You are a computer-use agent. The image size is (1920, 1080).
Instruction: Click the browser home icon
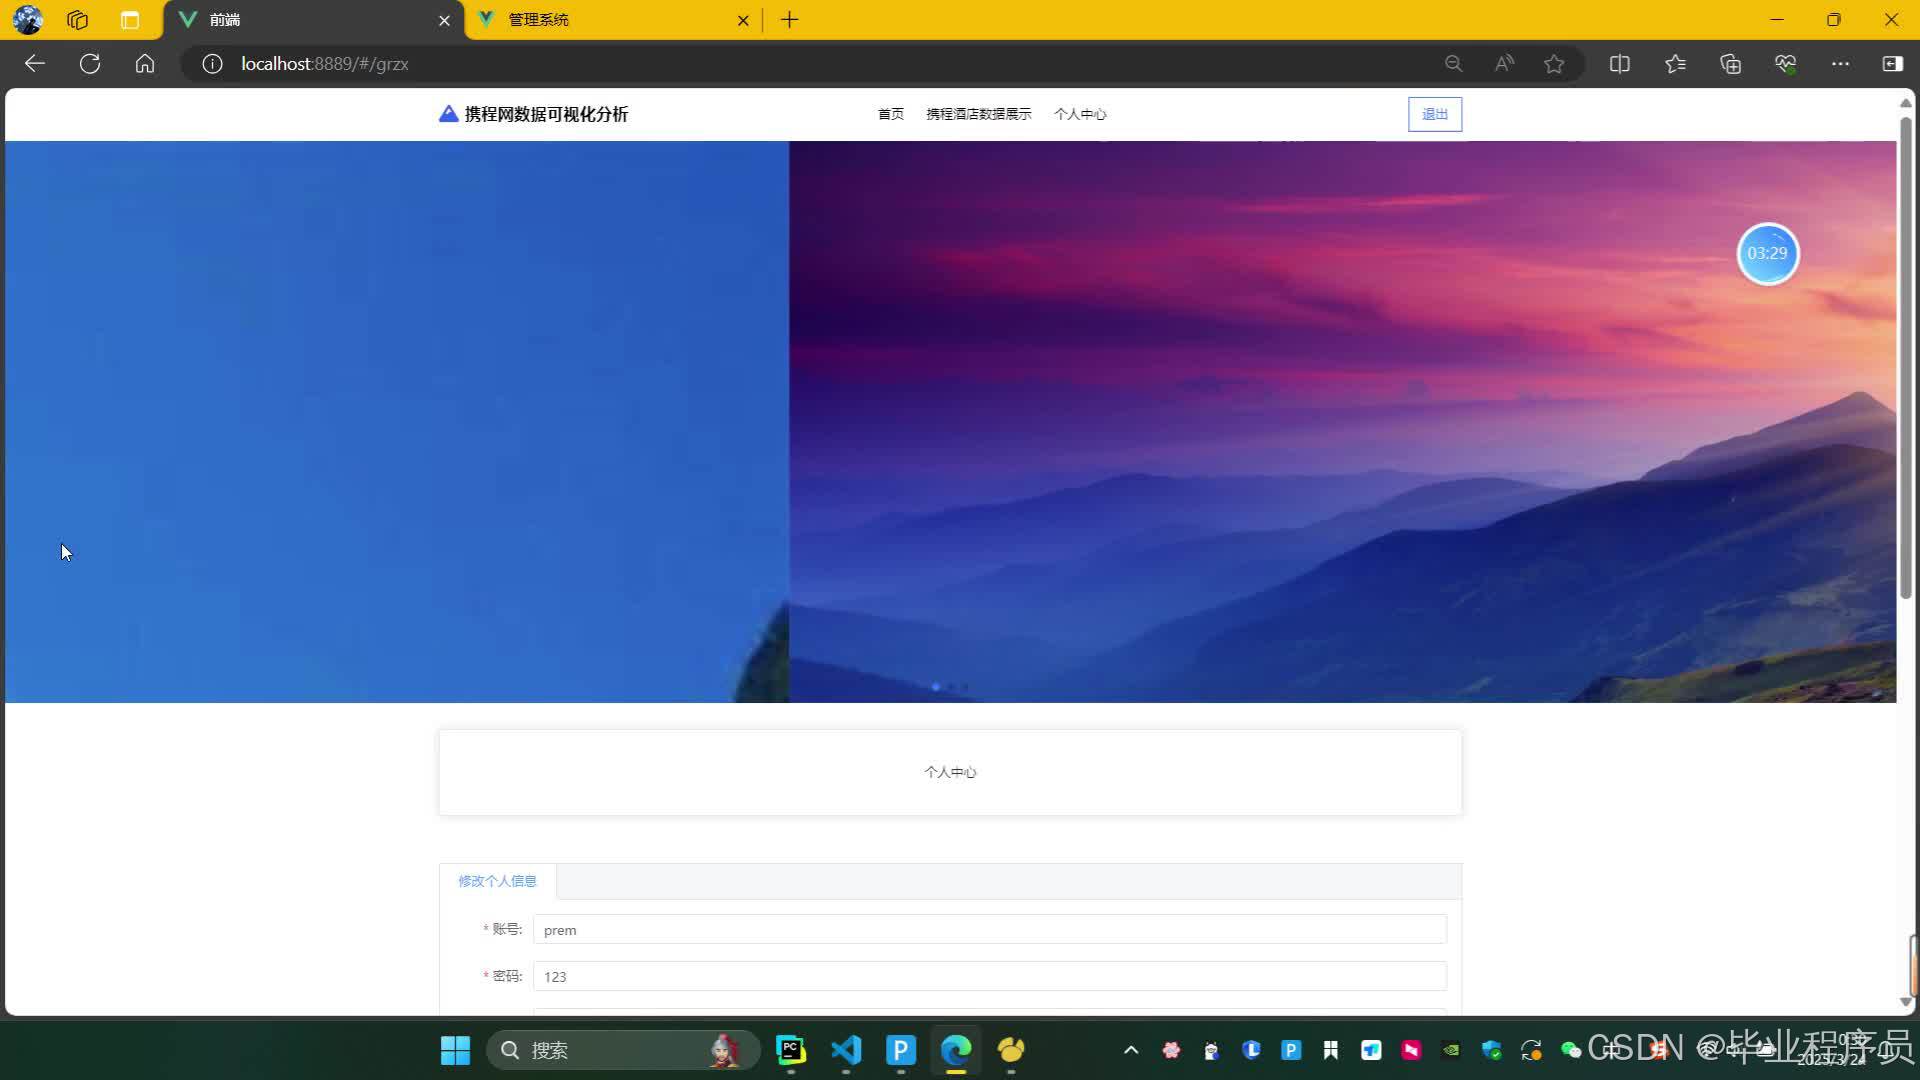pyautogui.click(x=145, y=64)
